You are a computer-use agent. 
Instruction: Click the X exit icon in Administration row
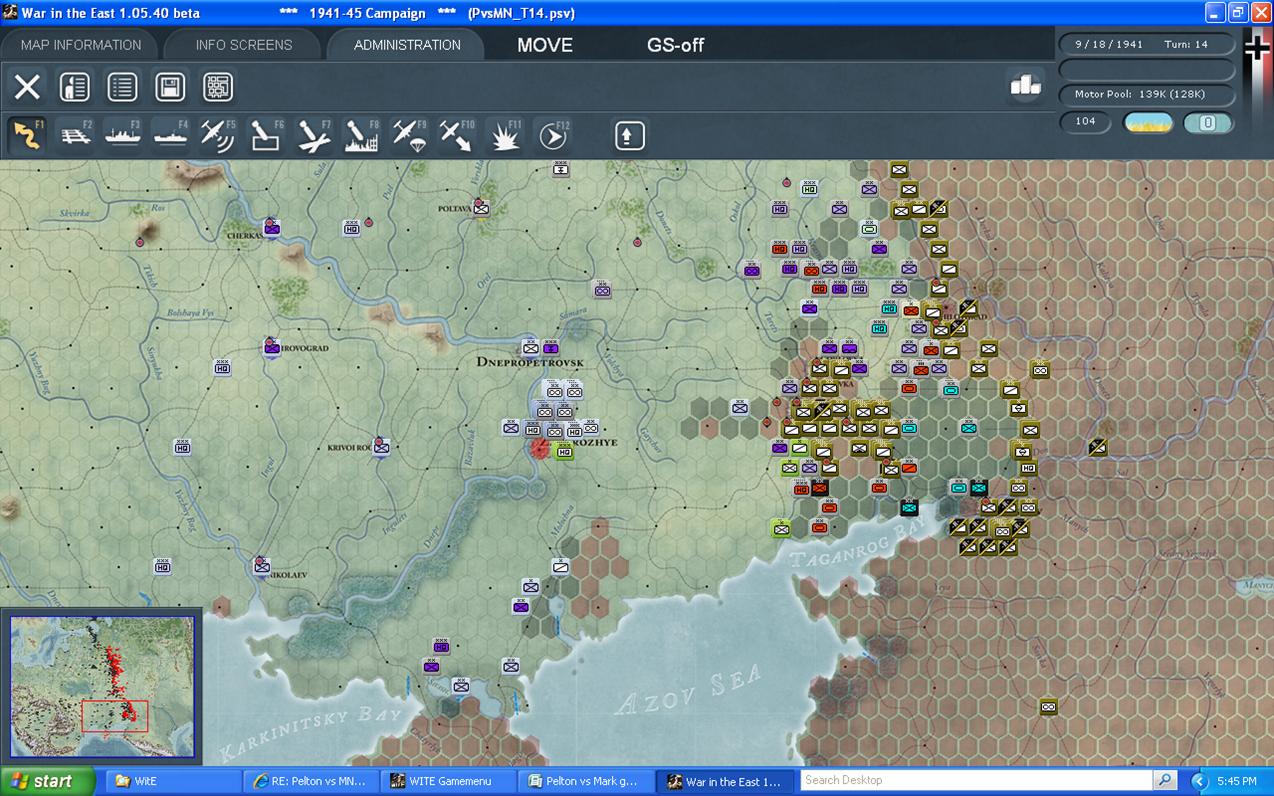[27, 87]
